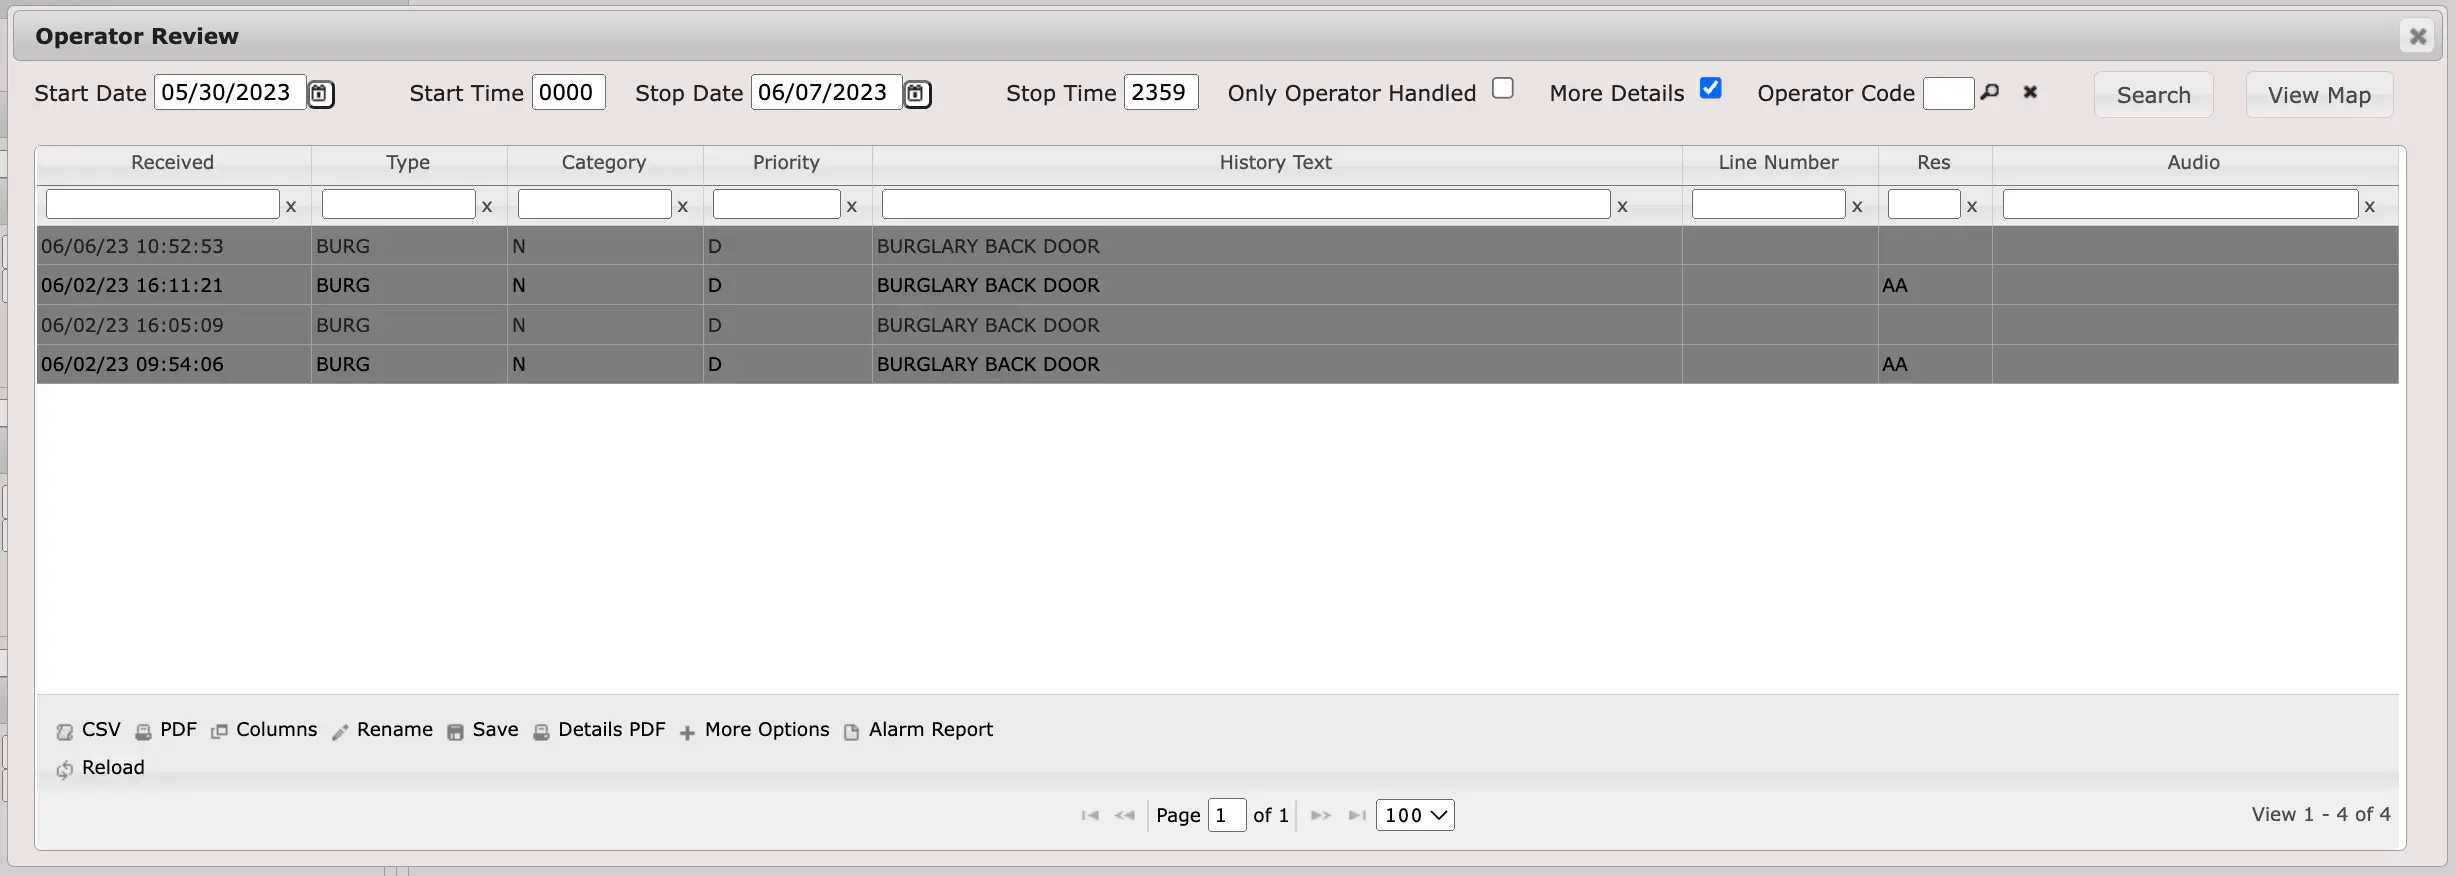Sort by the History Text column header

pos(1276,163)
